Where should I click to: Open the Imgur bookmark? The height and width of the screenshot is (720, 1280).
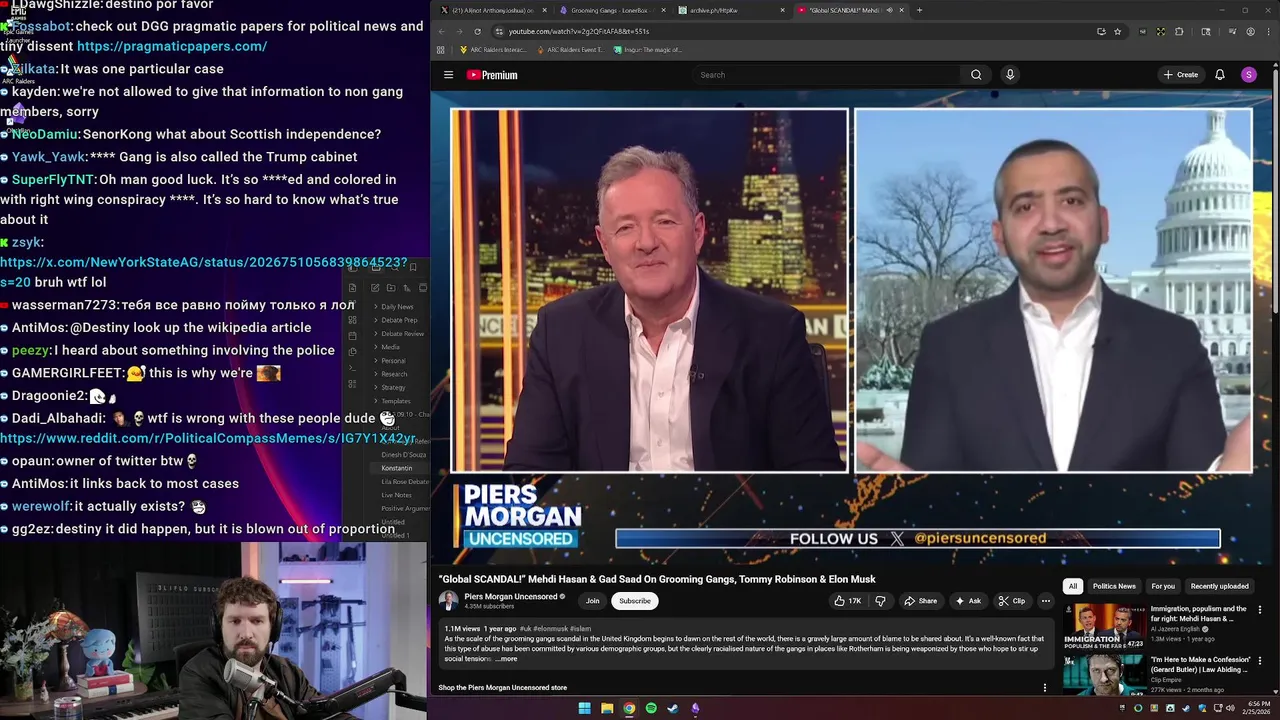tap(648, 49)
